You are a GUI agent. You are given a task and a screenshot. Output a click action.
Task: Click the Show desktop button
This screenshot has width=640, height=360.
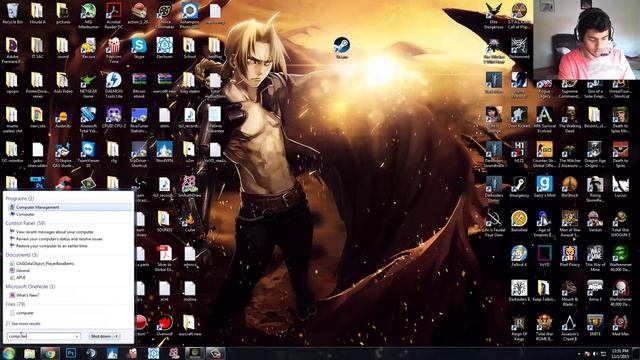coord(636,353)
